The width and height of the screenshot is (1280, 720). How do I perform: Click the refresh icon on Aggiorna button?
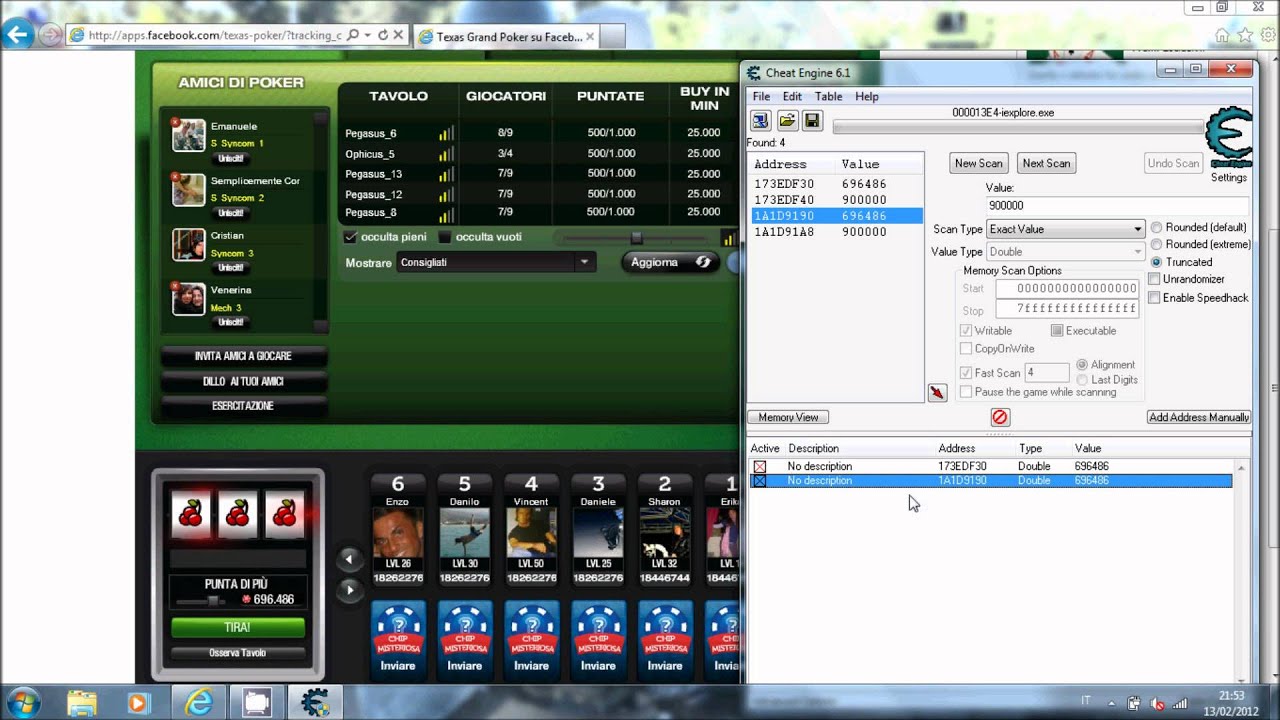(703, 262)
